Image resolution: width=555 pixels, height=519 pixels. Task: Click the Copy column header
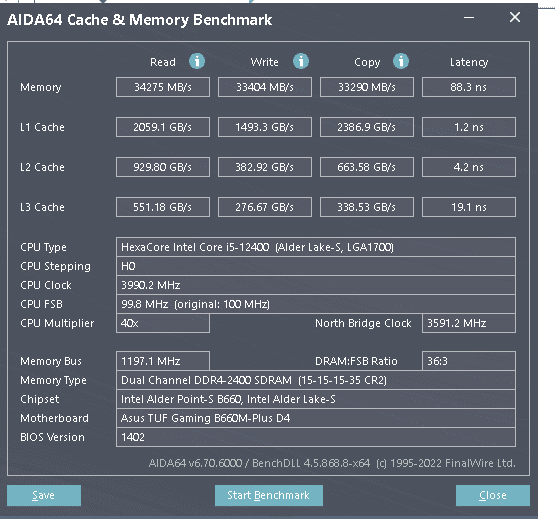coord(367,63)
